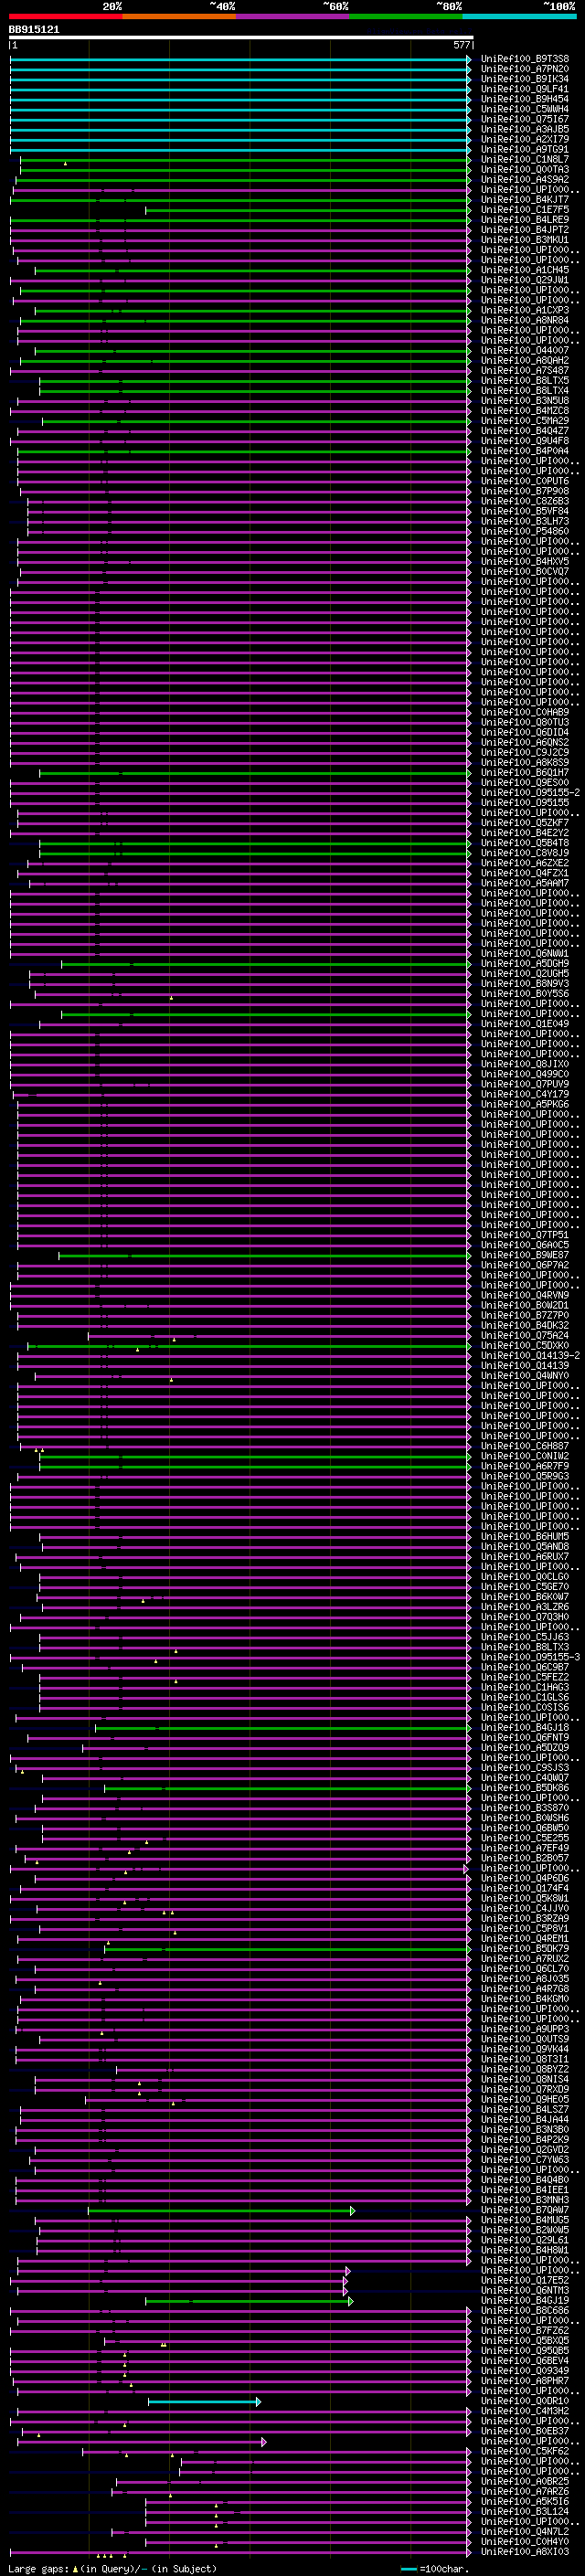
Task: Select hit label UniRef100_C8V8J9
Action: tap(525, 853)
